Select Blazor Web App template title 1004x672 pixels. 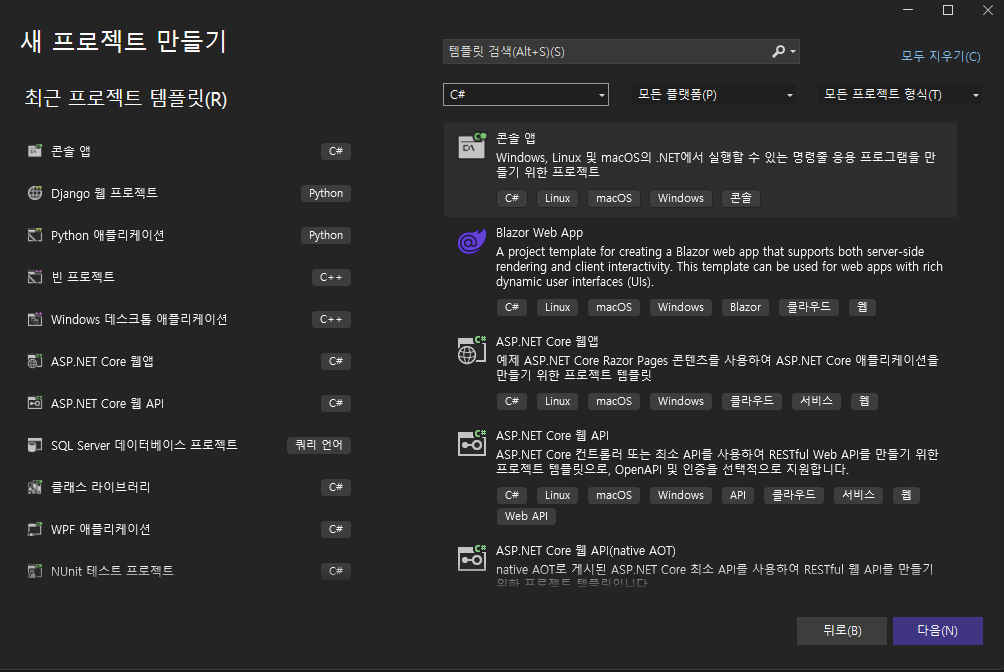coord(539,233)
